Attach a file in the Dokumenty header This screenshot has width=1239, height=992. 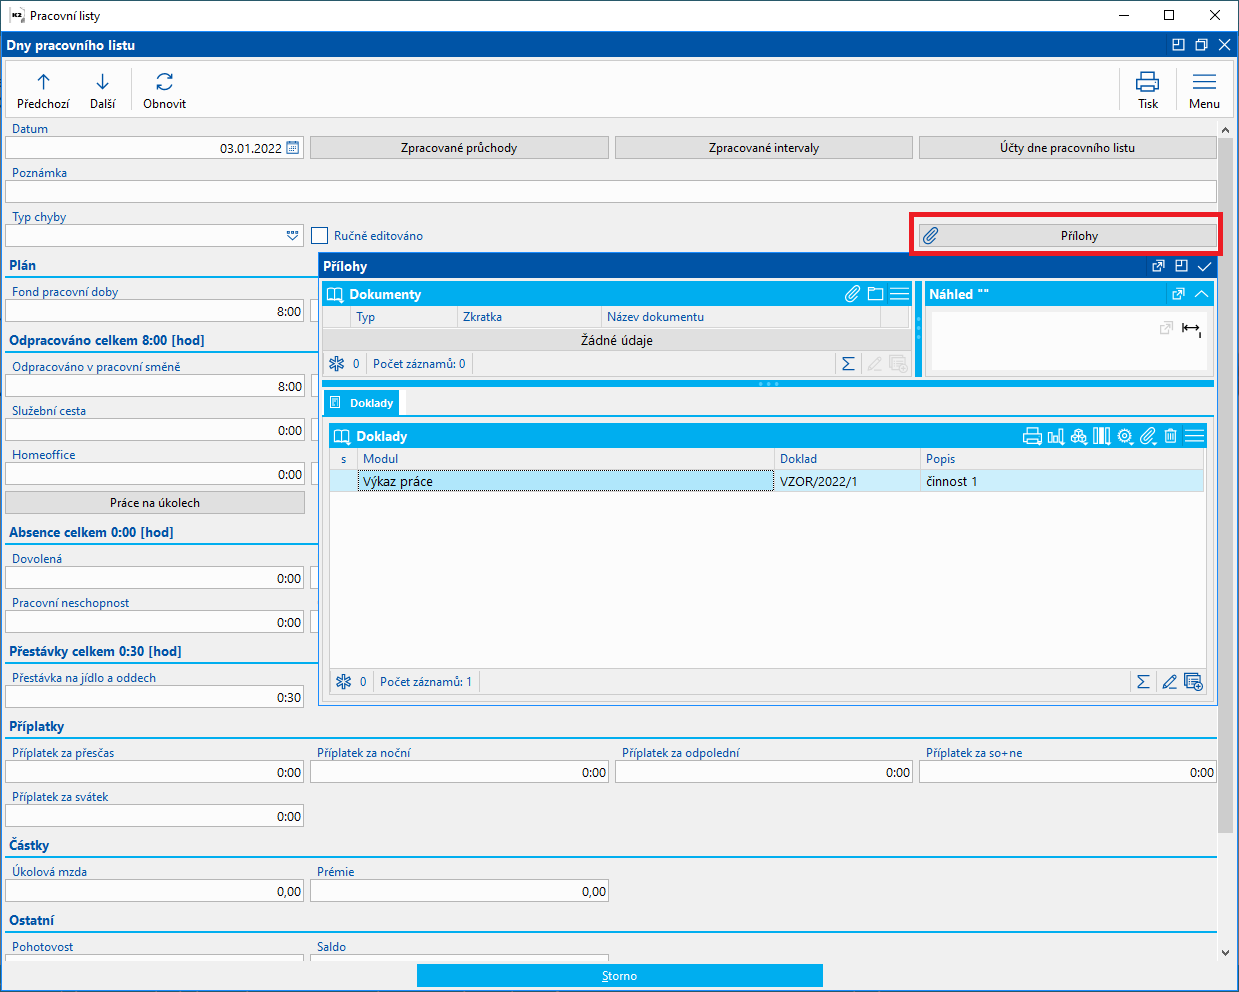pyautogui.click(x=852, y=294)
